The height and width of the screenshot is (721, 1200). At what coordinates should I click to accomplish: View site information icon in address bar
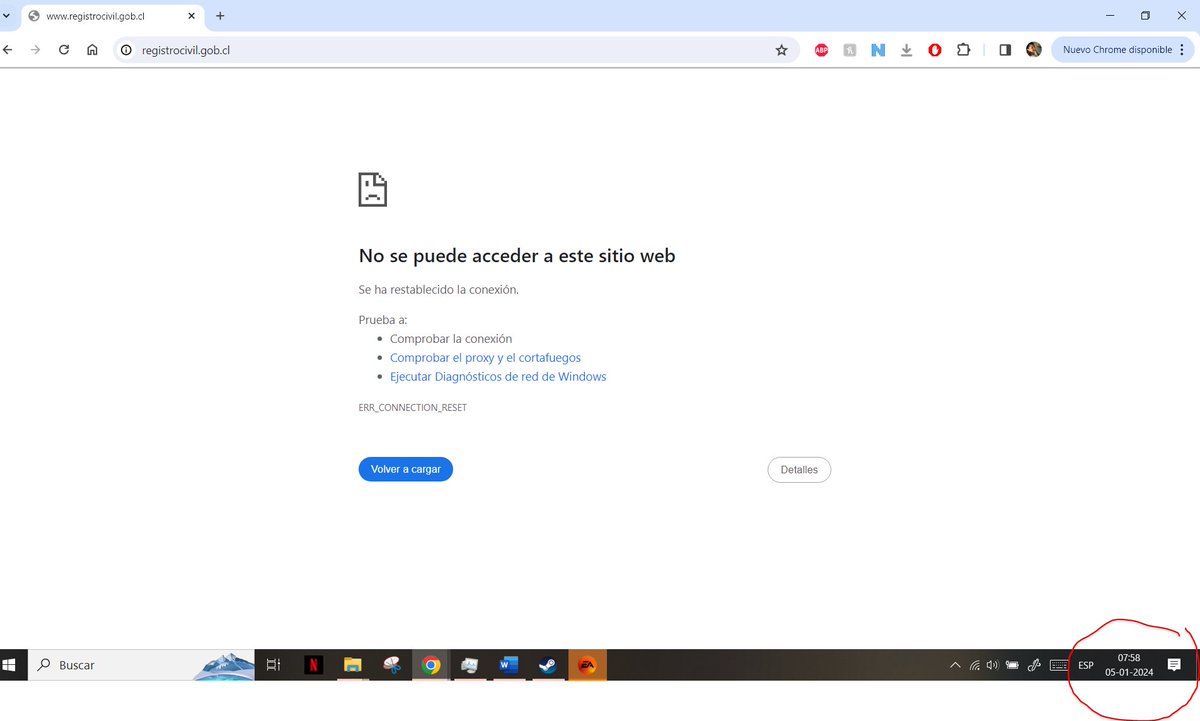pos(126,49)
